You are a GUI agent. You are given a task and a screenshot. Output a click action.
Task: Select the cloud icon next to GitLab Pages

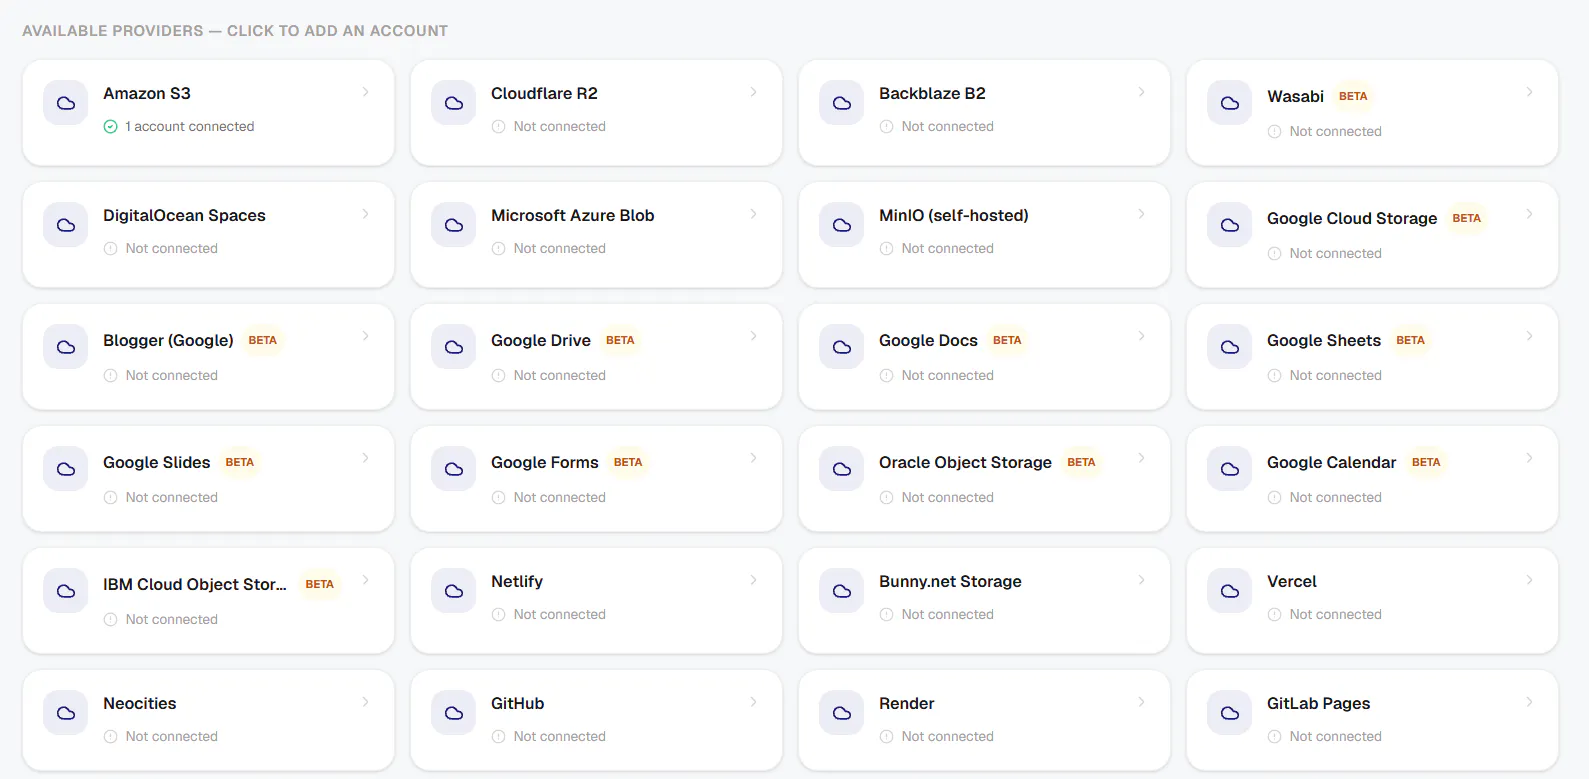pyautogui.click(x=1230, y=713)
